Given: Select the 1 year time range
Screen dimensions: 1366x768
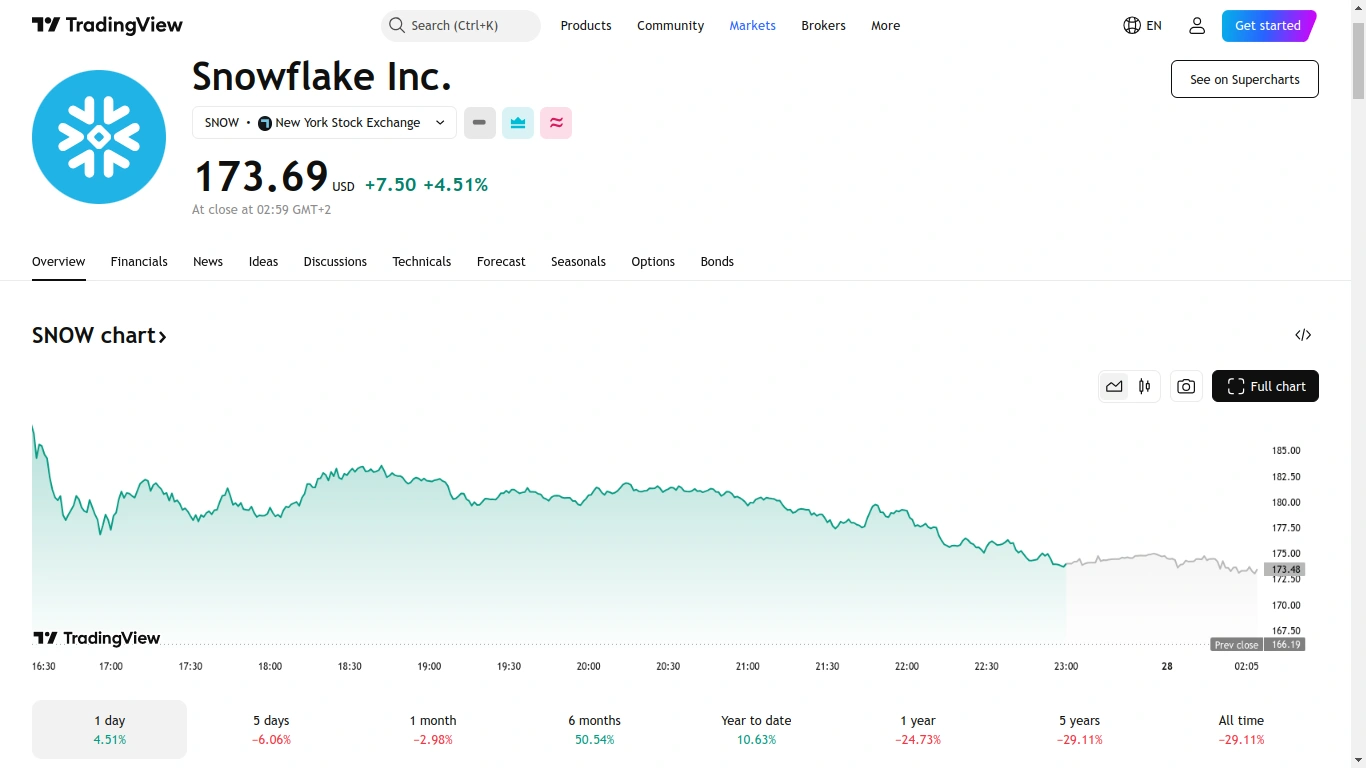Looking at the screenshot, I should tap(917, 729).
